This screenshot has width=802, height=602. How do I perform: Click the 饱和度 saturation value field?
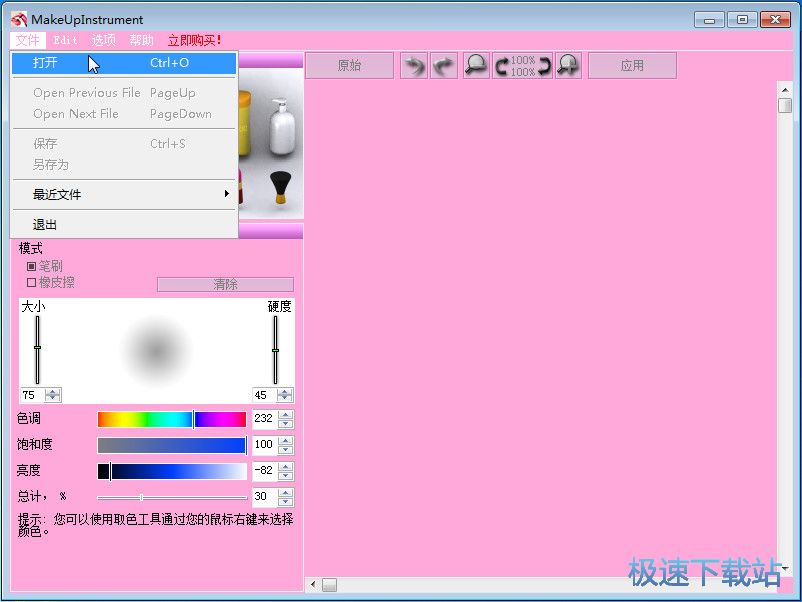click(x=264, y=445)
